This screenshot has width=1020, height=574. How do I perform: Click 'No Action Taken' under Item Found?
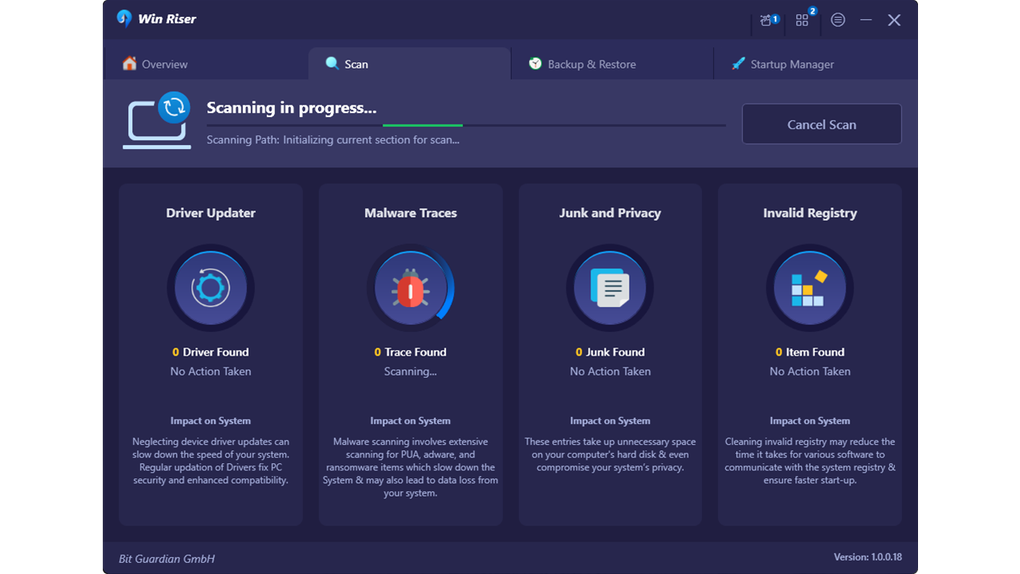click(x=810, y=372)
